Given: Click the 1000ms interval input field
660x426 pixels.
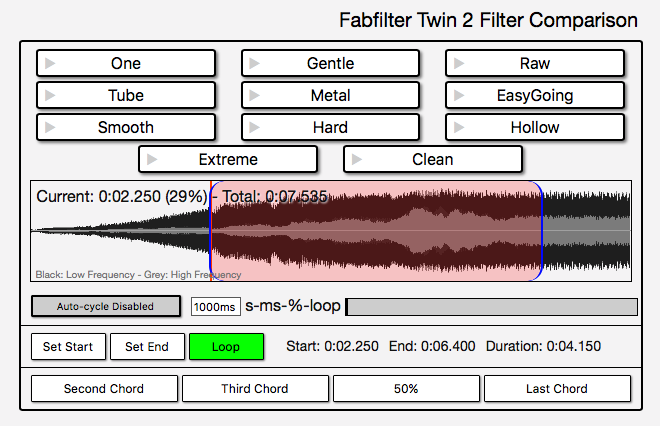Looking at the screenshot, I should tap(215, 307).
